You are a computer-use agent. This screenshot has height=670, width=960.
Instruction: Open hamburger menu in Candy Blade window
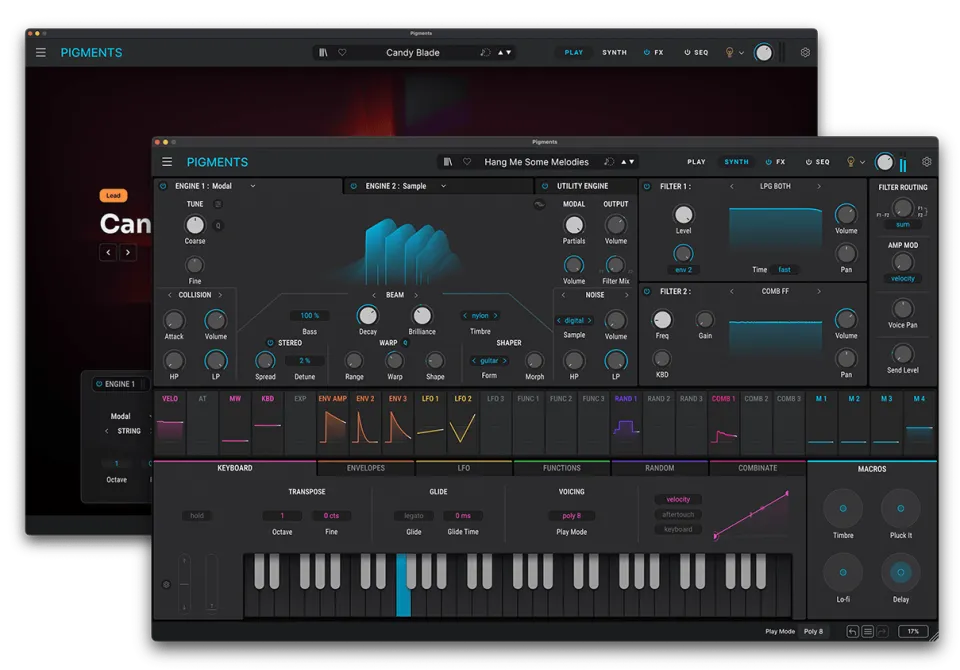coord(40,53)
